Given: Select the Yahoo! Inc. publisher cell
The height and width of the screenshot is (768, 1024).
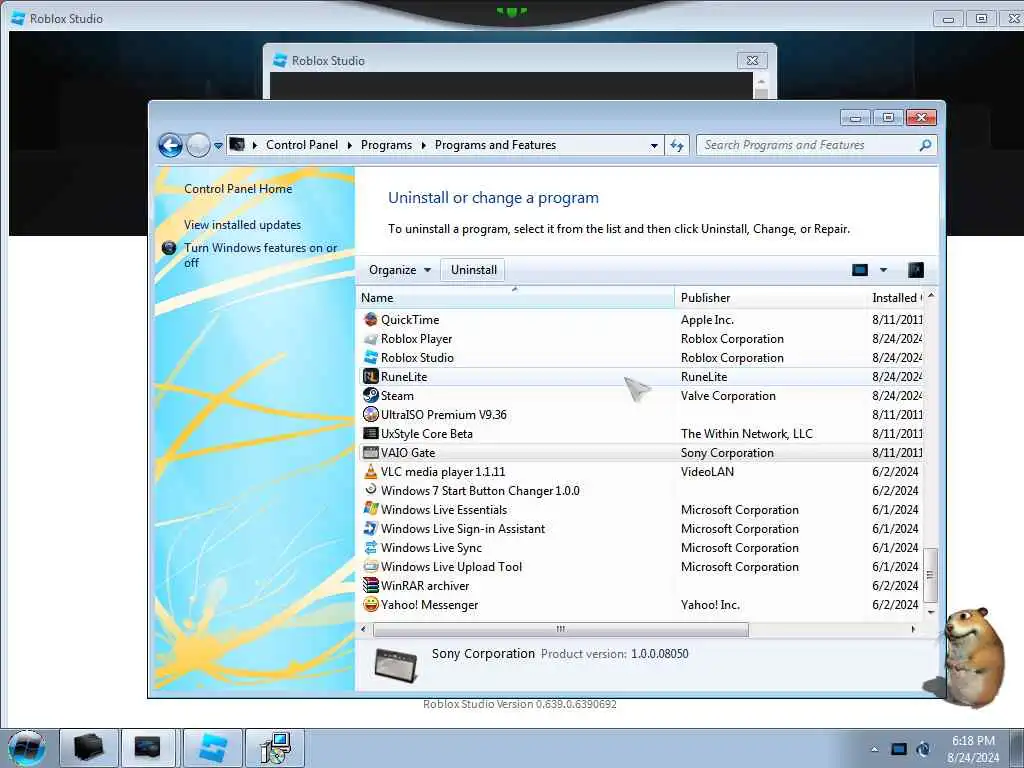Looking at the screenshot, I should pos(710,605).
